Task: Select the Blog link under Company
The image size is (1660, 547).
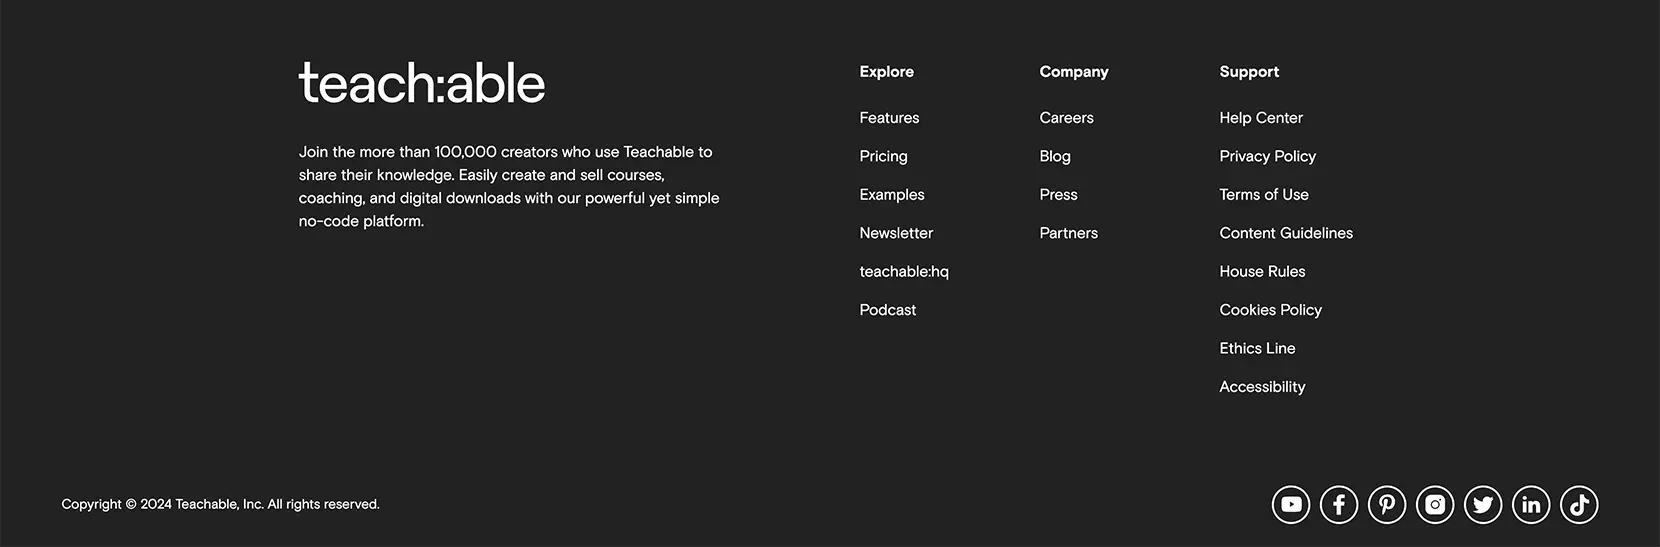Action: [x=1055, y=157]
